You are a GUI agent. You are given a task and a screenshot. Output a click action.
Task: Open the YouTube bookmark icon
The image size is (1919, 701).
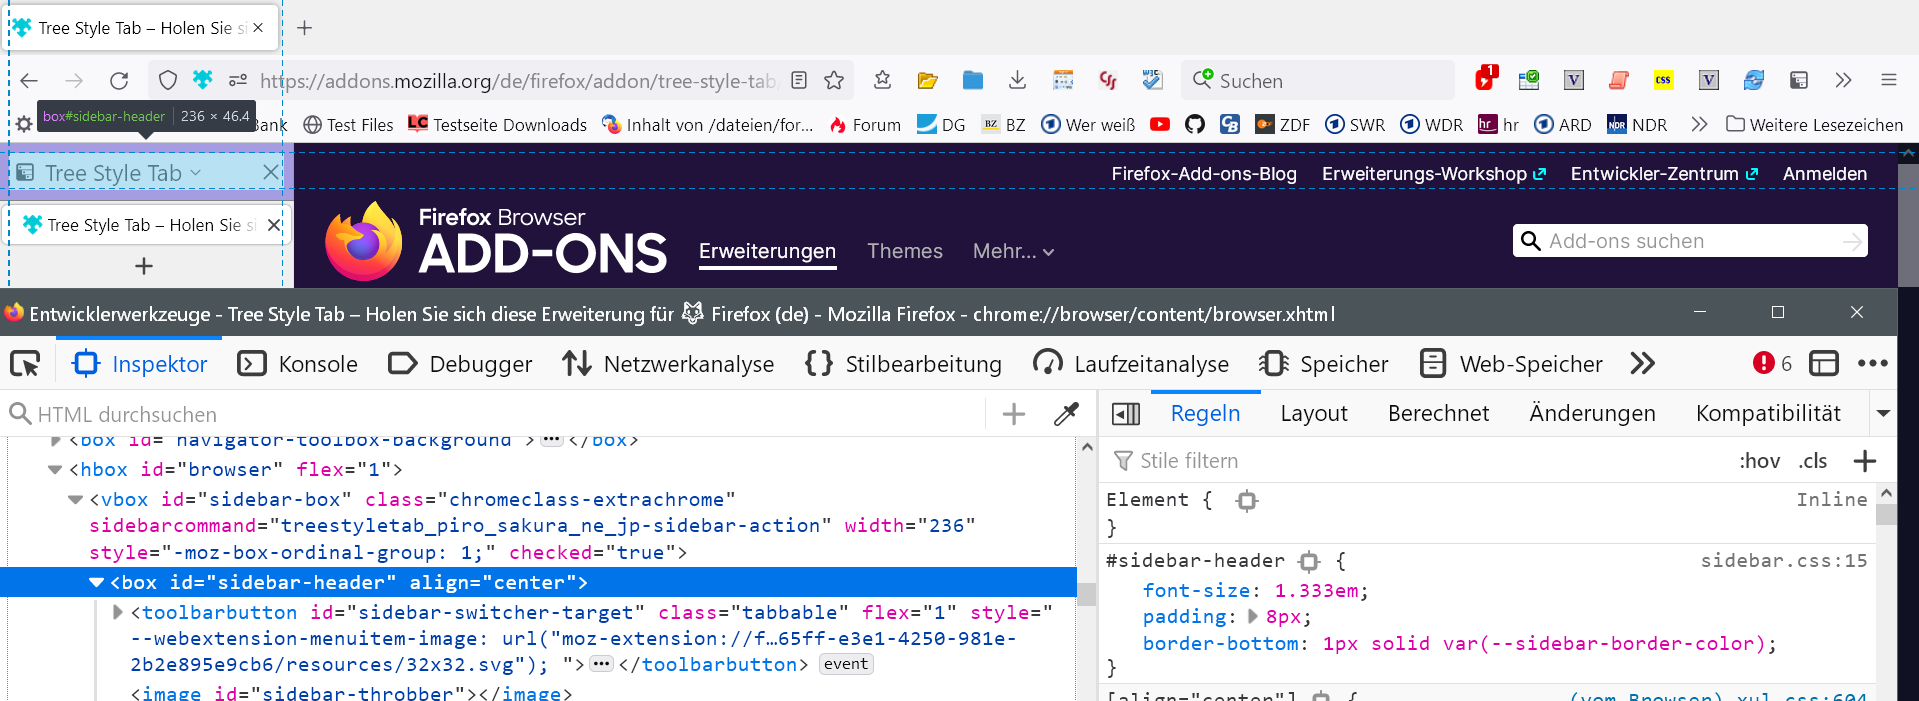1160,124
